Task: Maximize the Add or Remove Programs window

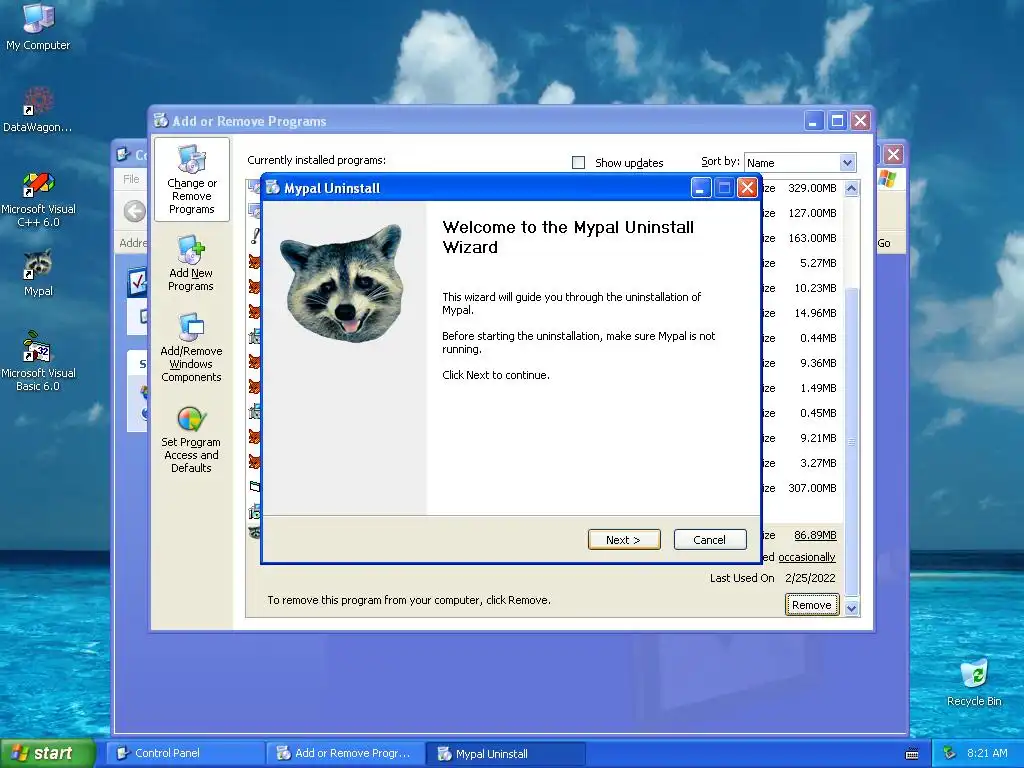Action: (837, 121)
